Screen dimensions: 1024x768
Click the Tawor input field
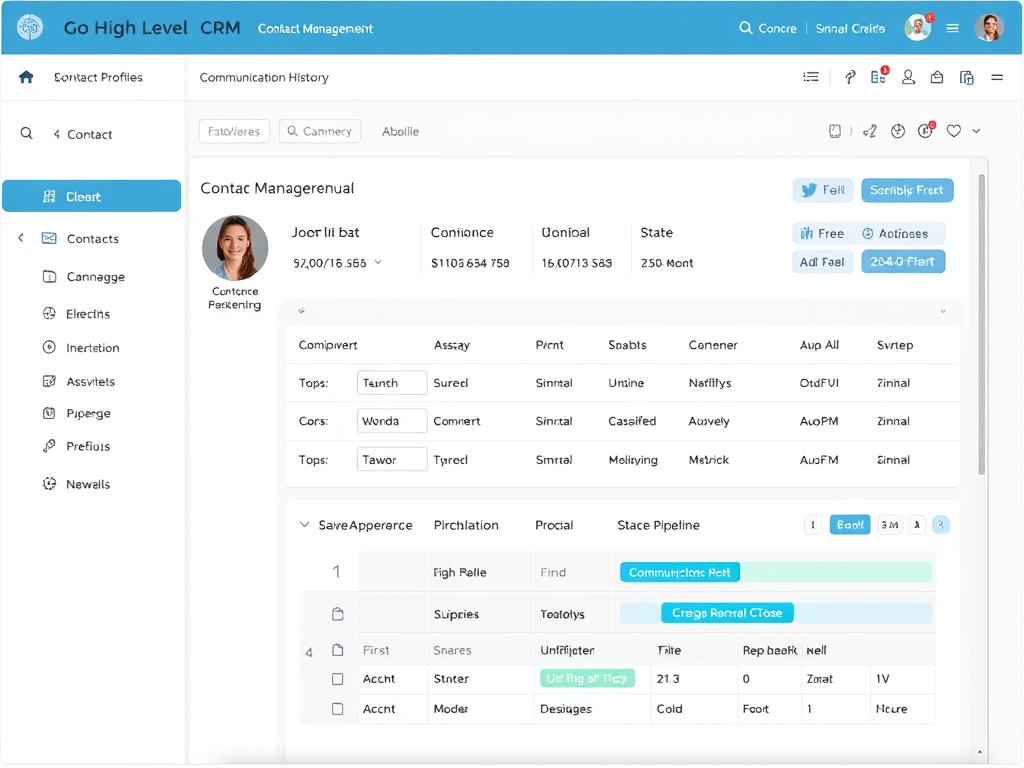(x=392, y=460)
